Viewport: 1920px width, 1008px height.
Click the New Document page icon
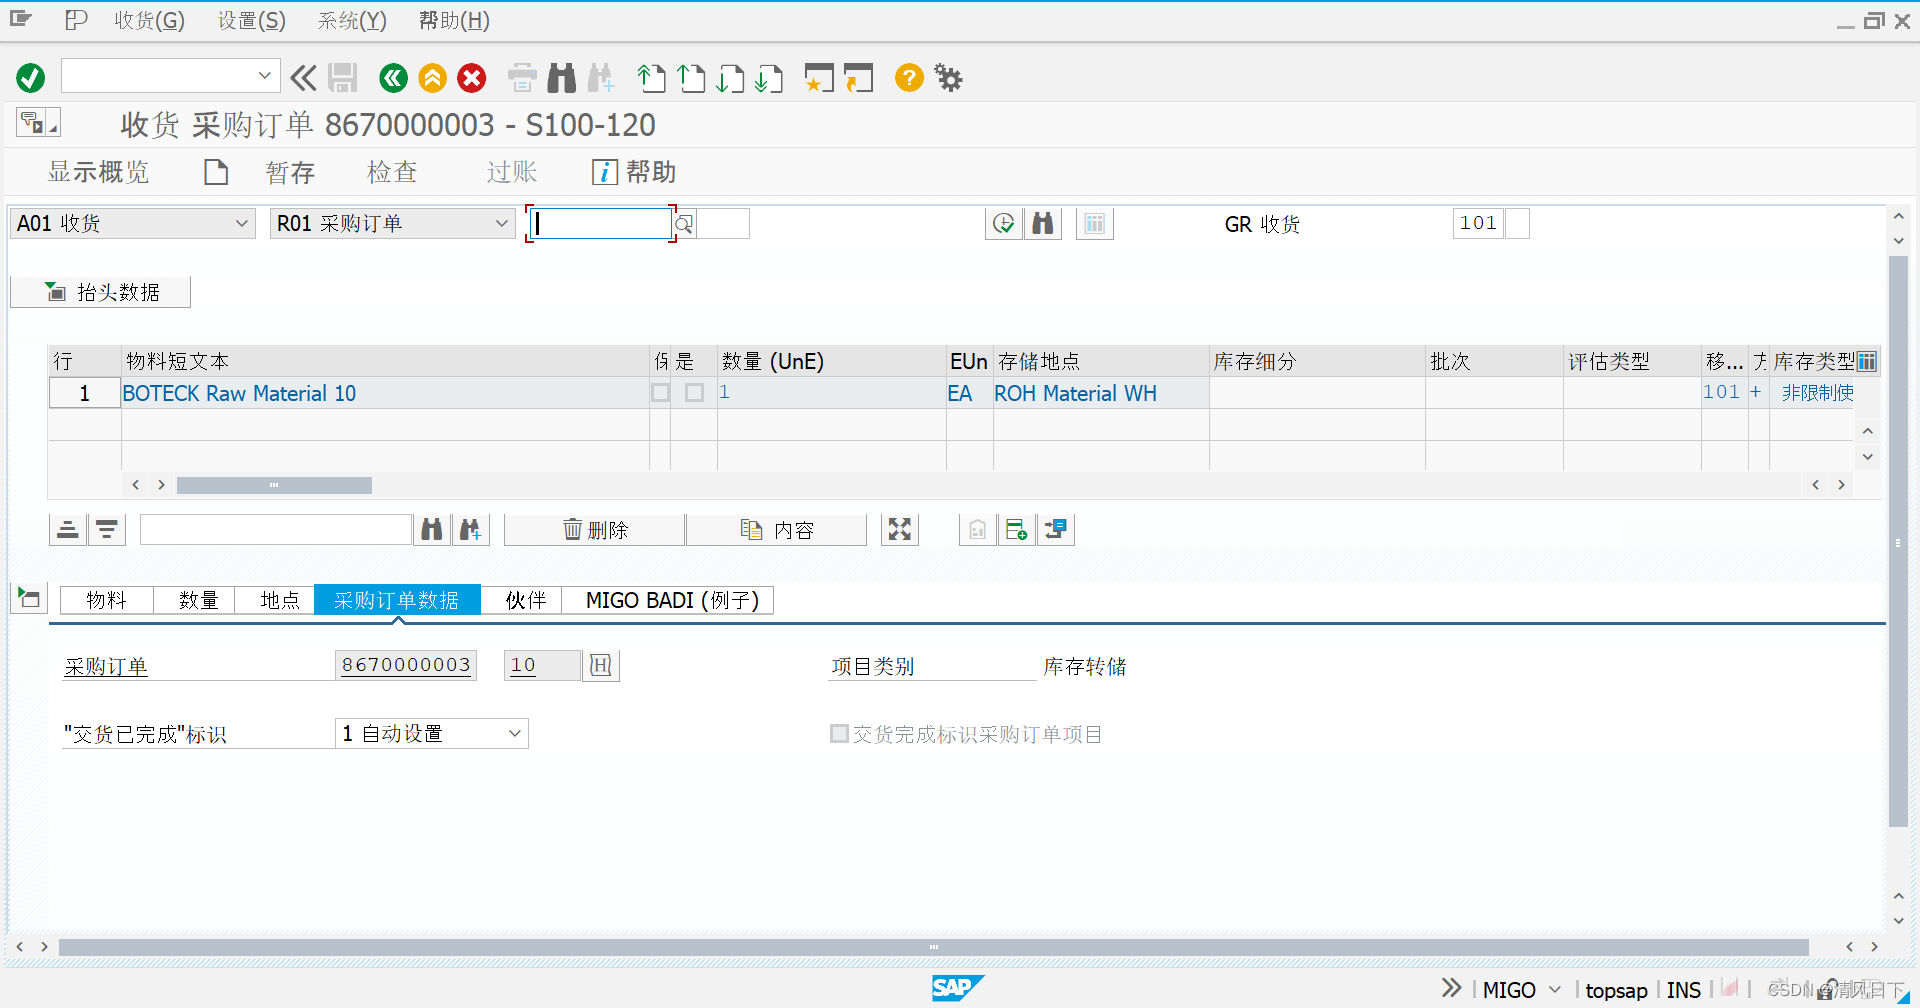[x=216, y=172]
